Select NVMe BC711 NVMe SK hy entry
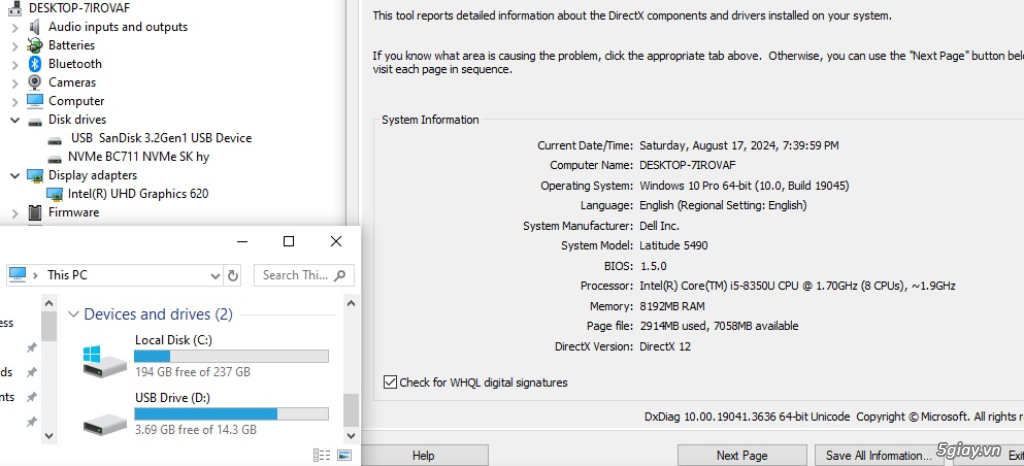1024x466 pixels. pyautogui.click(x=138, y=157)
